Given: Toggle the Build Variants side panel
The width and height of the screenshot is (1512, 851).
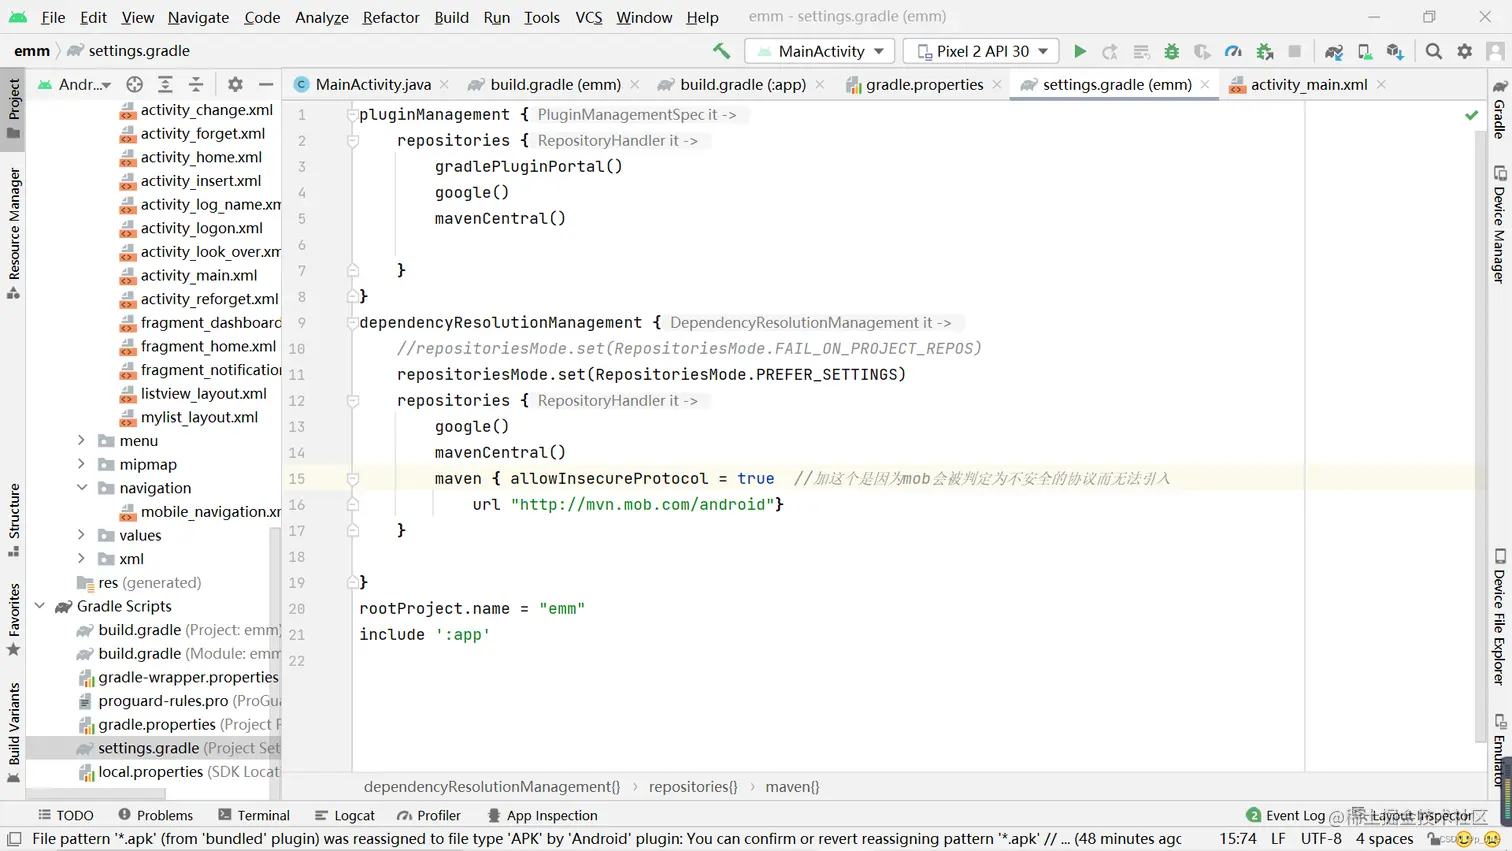Looking at the screenshot, I should [14, 732].
